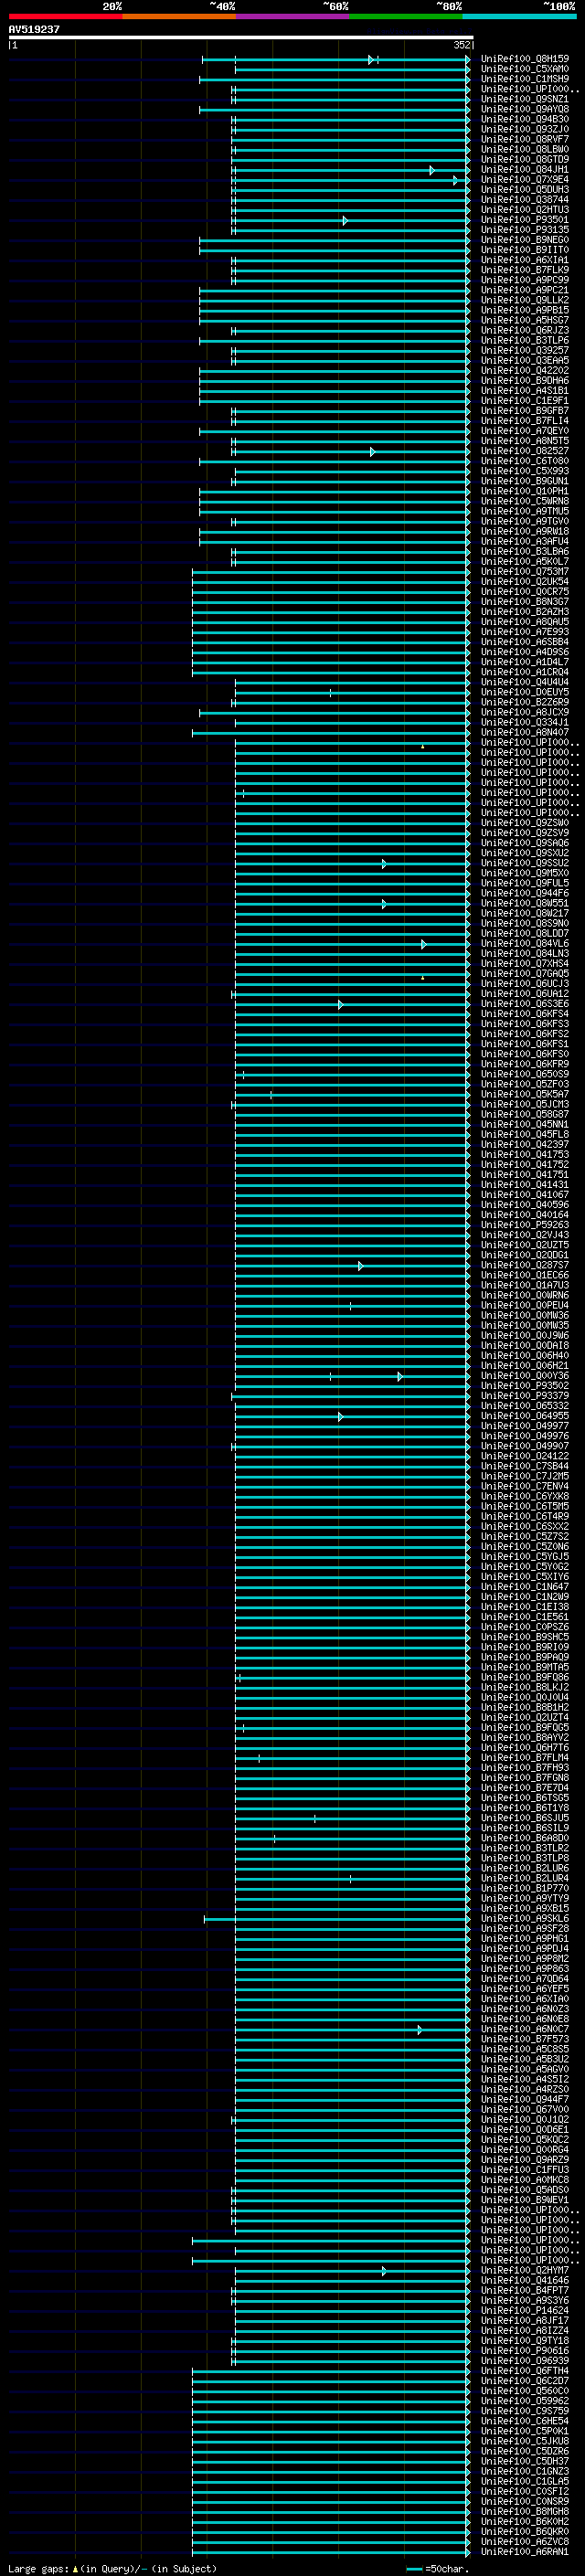Select the UniRef100_Q84JH1 label
Viewport: 585px width, 2576px height.
coord(525,170)
